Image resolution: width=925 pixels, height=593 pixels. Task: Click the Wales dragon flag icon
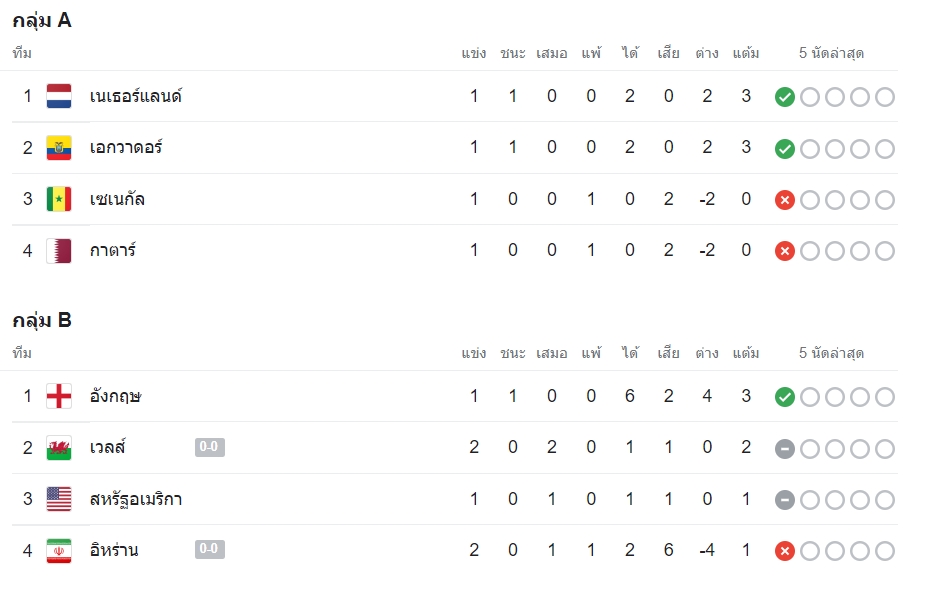(59, 448)
